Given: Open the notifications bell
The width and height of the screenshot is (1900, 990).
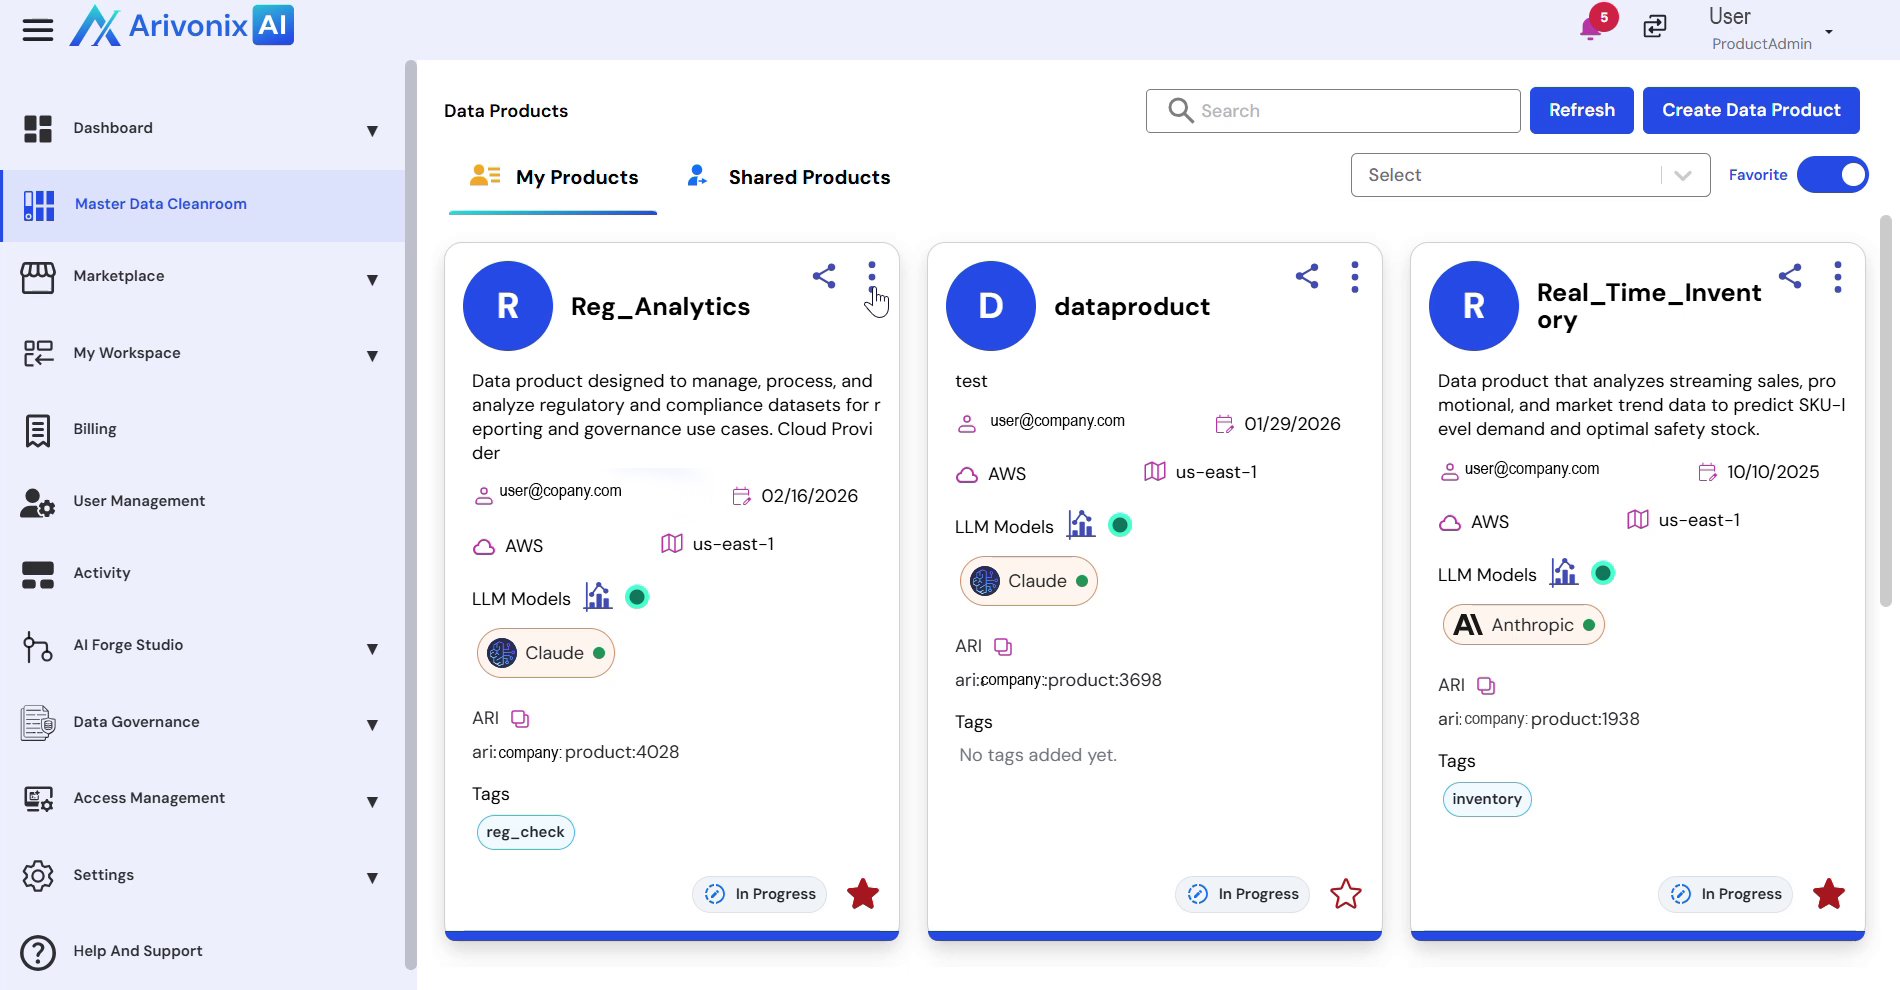Looking at the screenshot, I should tap(1590, 27).
